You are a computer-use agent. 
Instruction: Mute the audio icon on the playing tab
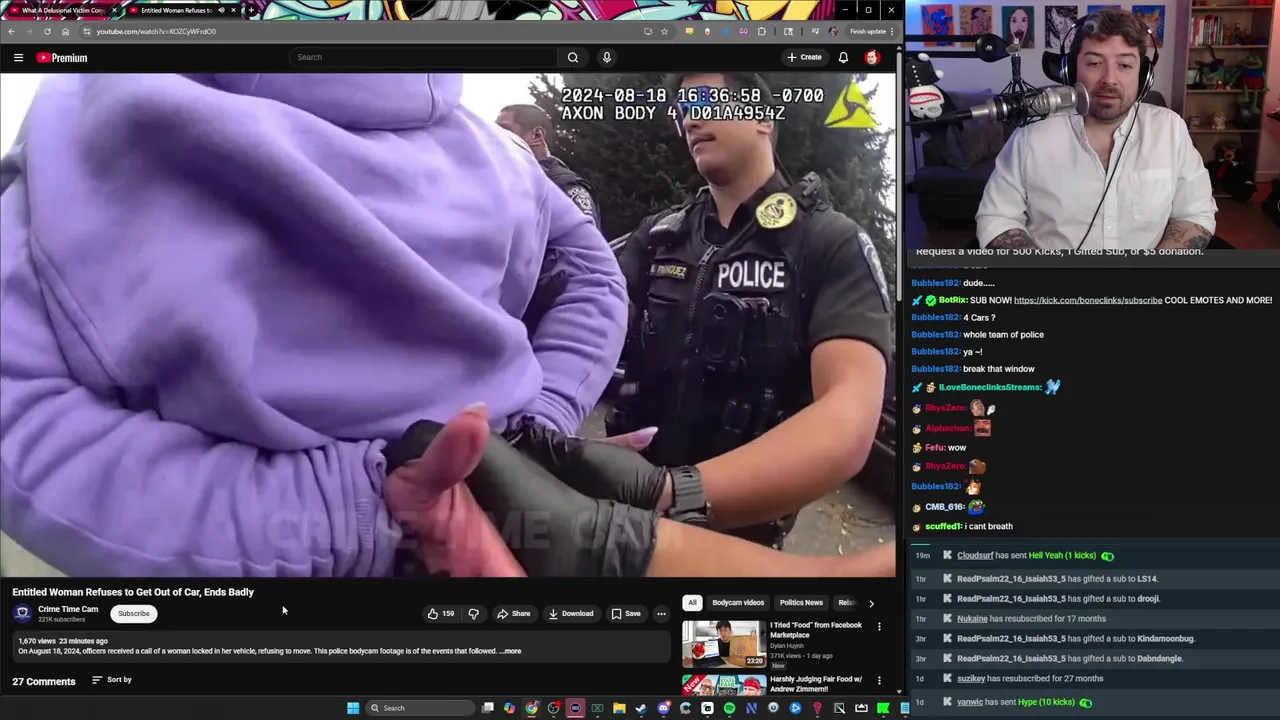click(221, 10)
